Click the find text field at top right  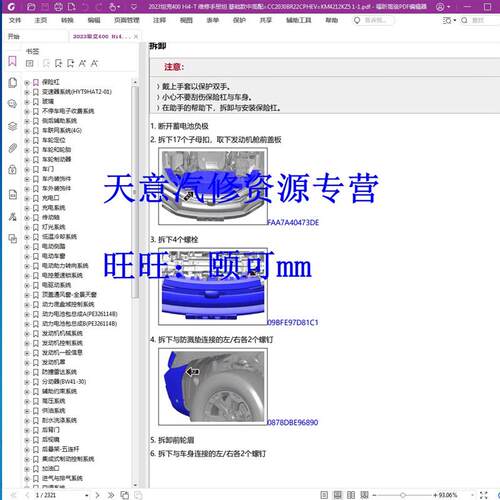tap(480, 20)
